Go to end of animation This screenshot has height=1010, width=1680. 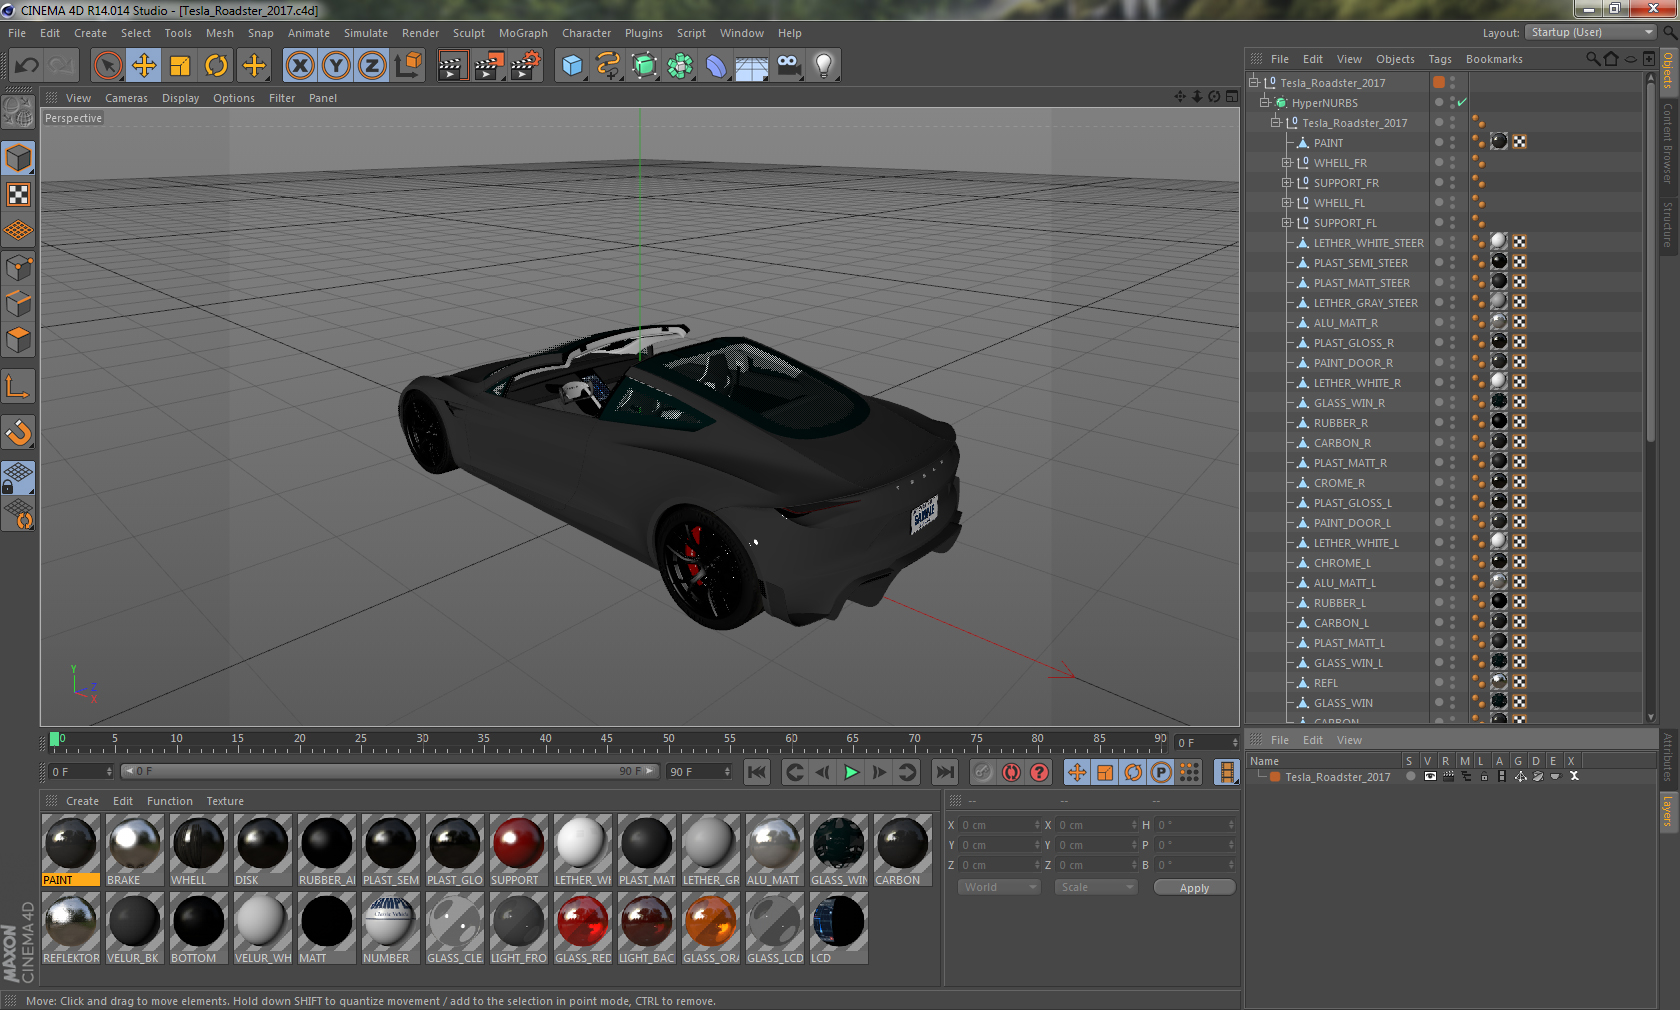click(x=944, y=772)
